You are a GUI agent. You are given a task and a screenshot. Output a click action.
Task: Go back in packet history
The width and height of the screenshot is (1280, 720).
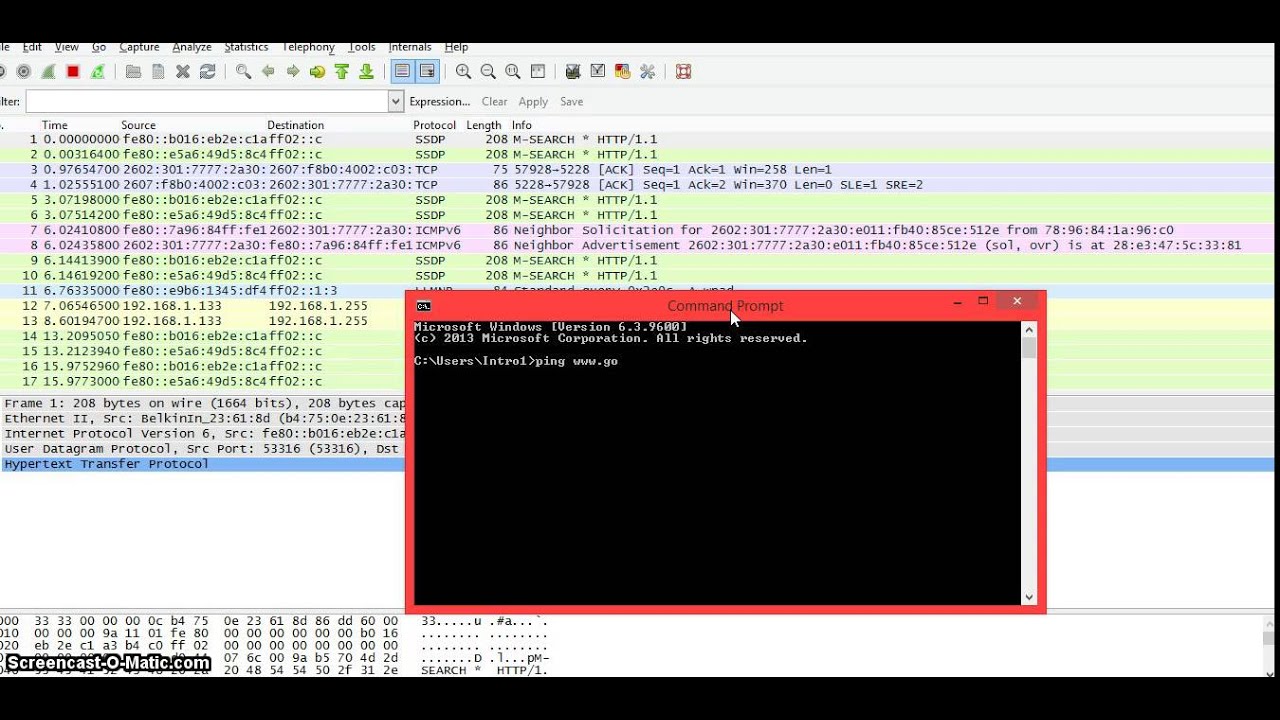point(268,71)
